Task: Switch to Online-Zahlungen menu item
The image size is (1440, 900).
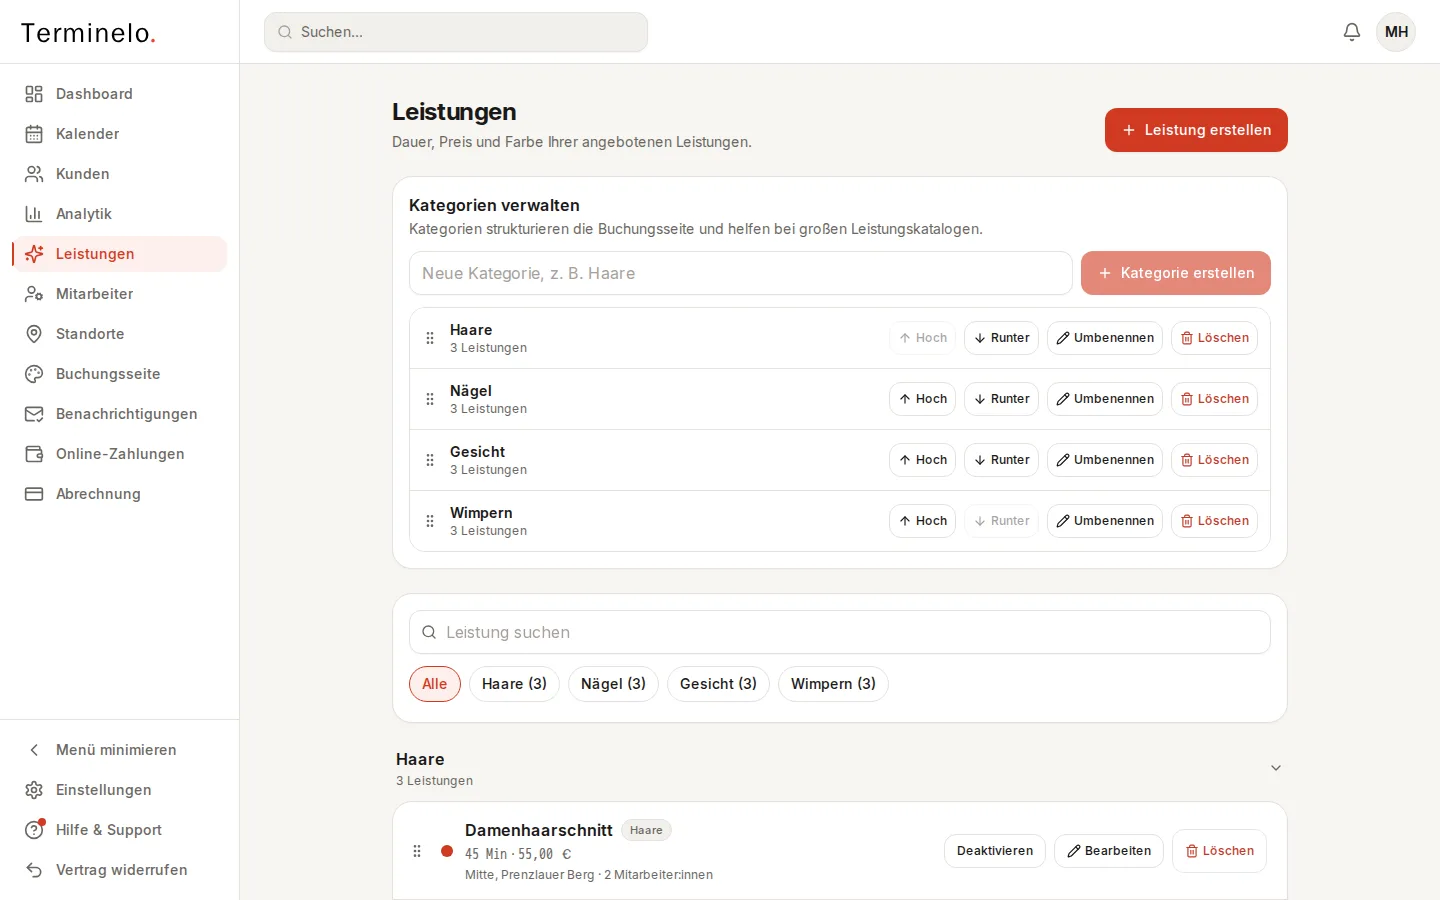Action: click(120, 454)
